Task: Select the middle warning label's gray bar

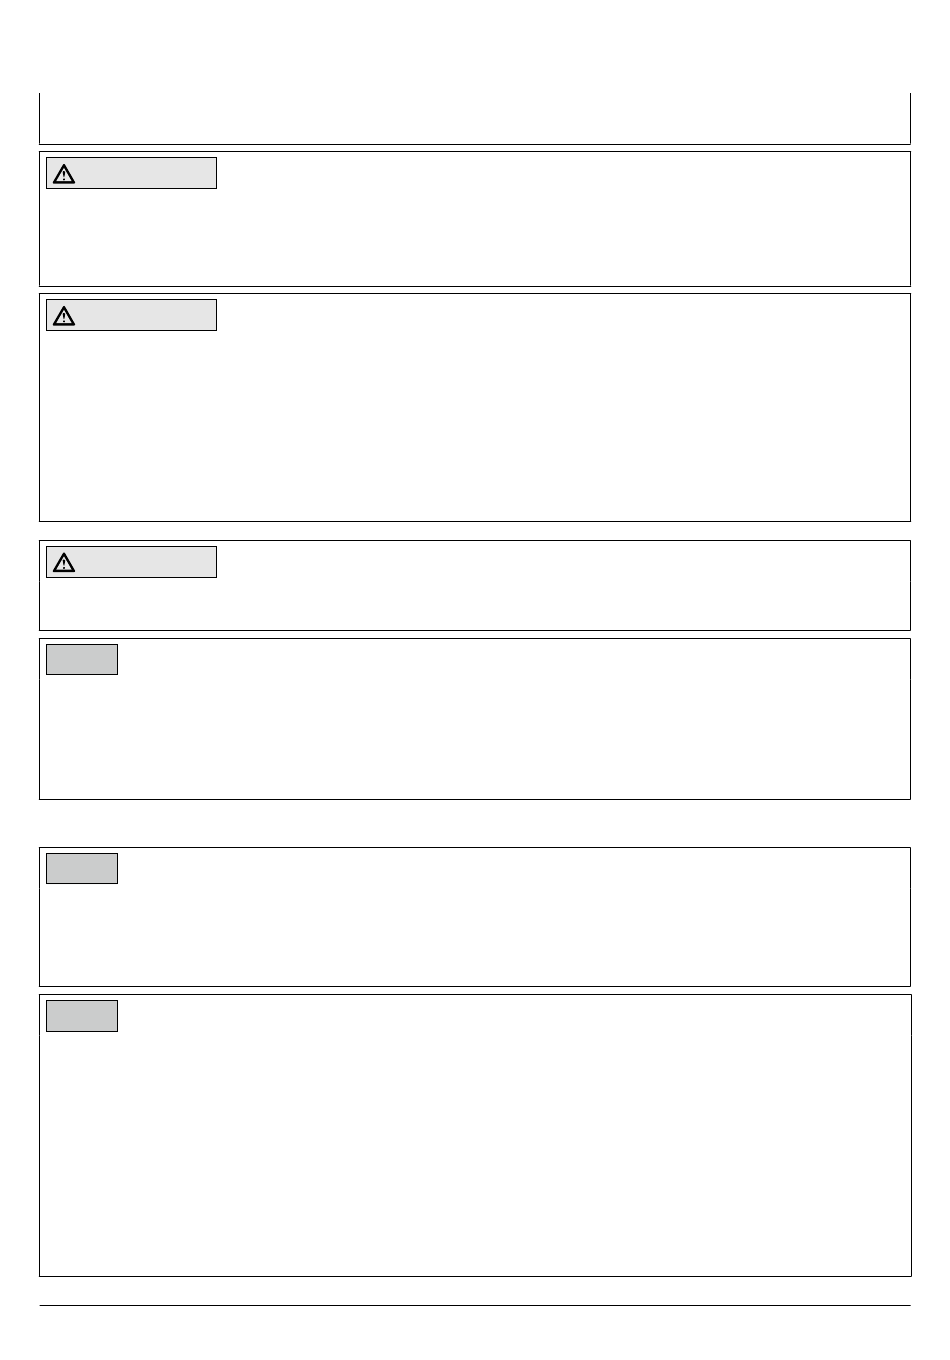Action: tap(131, 315)
